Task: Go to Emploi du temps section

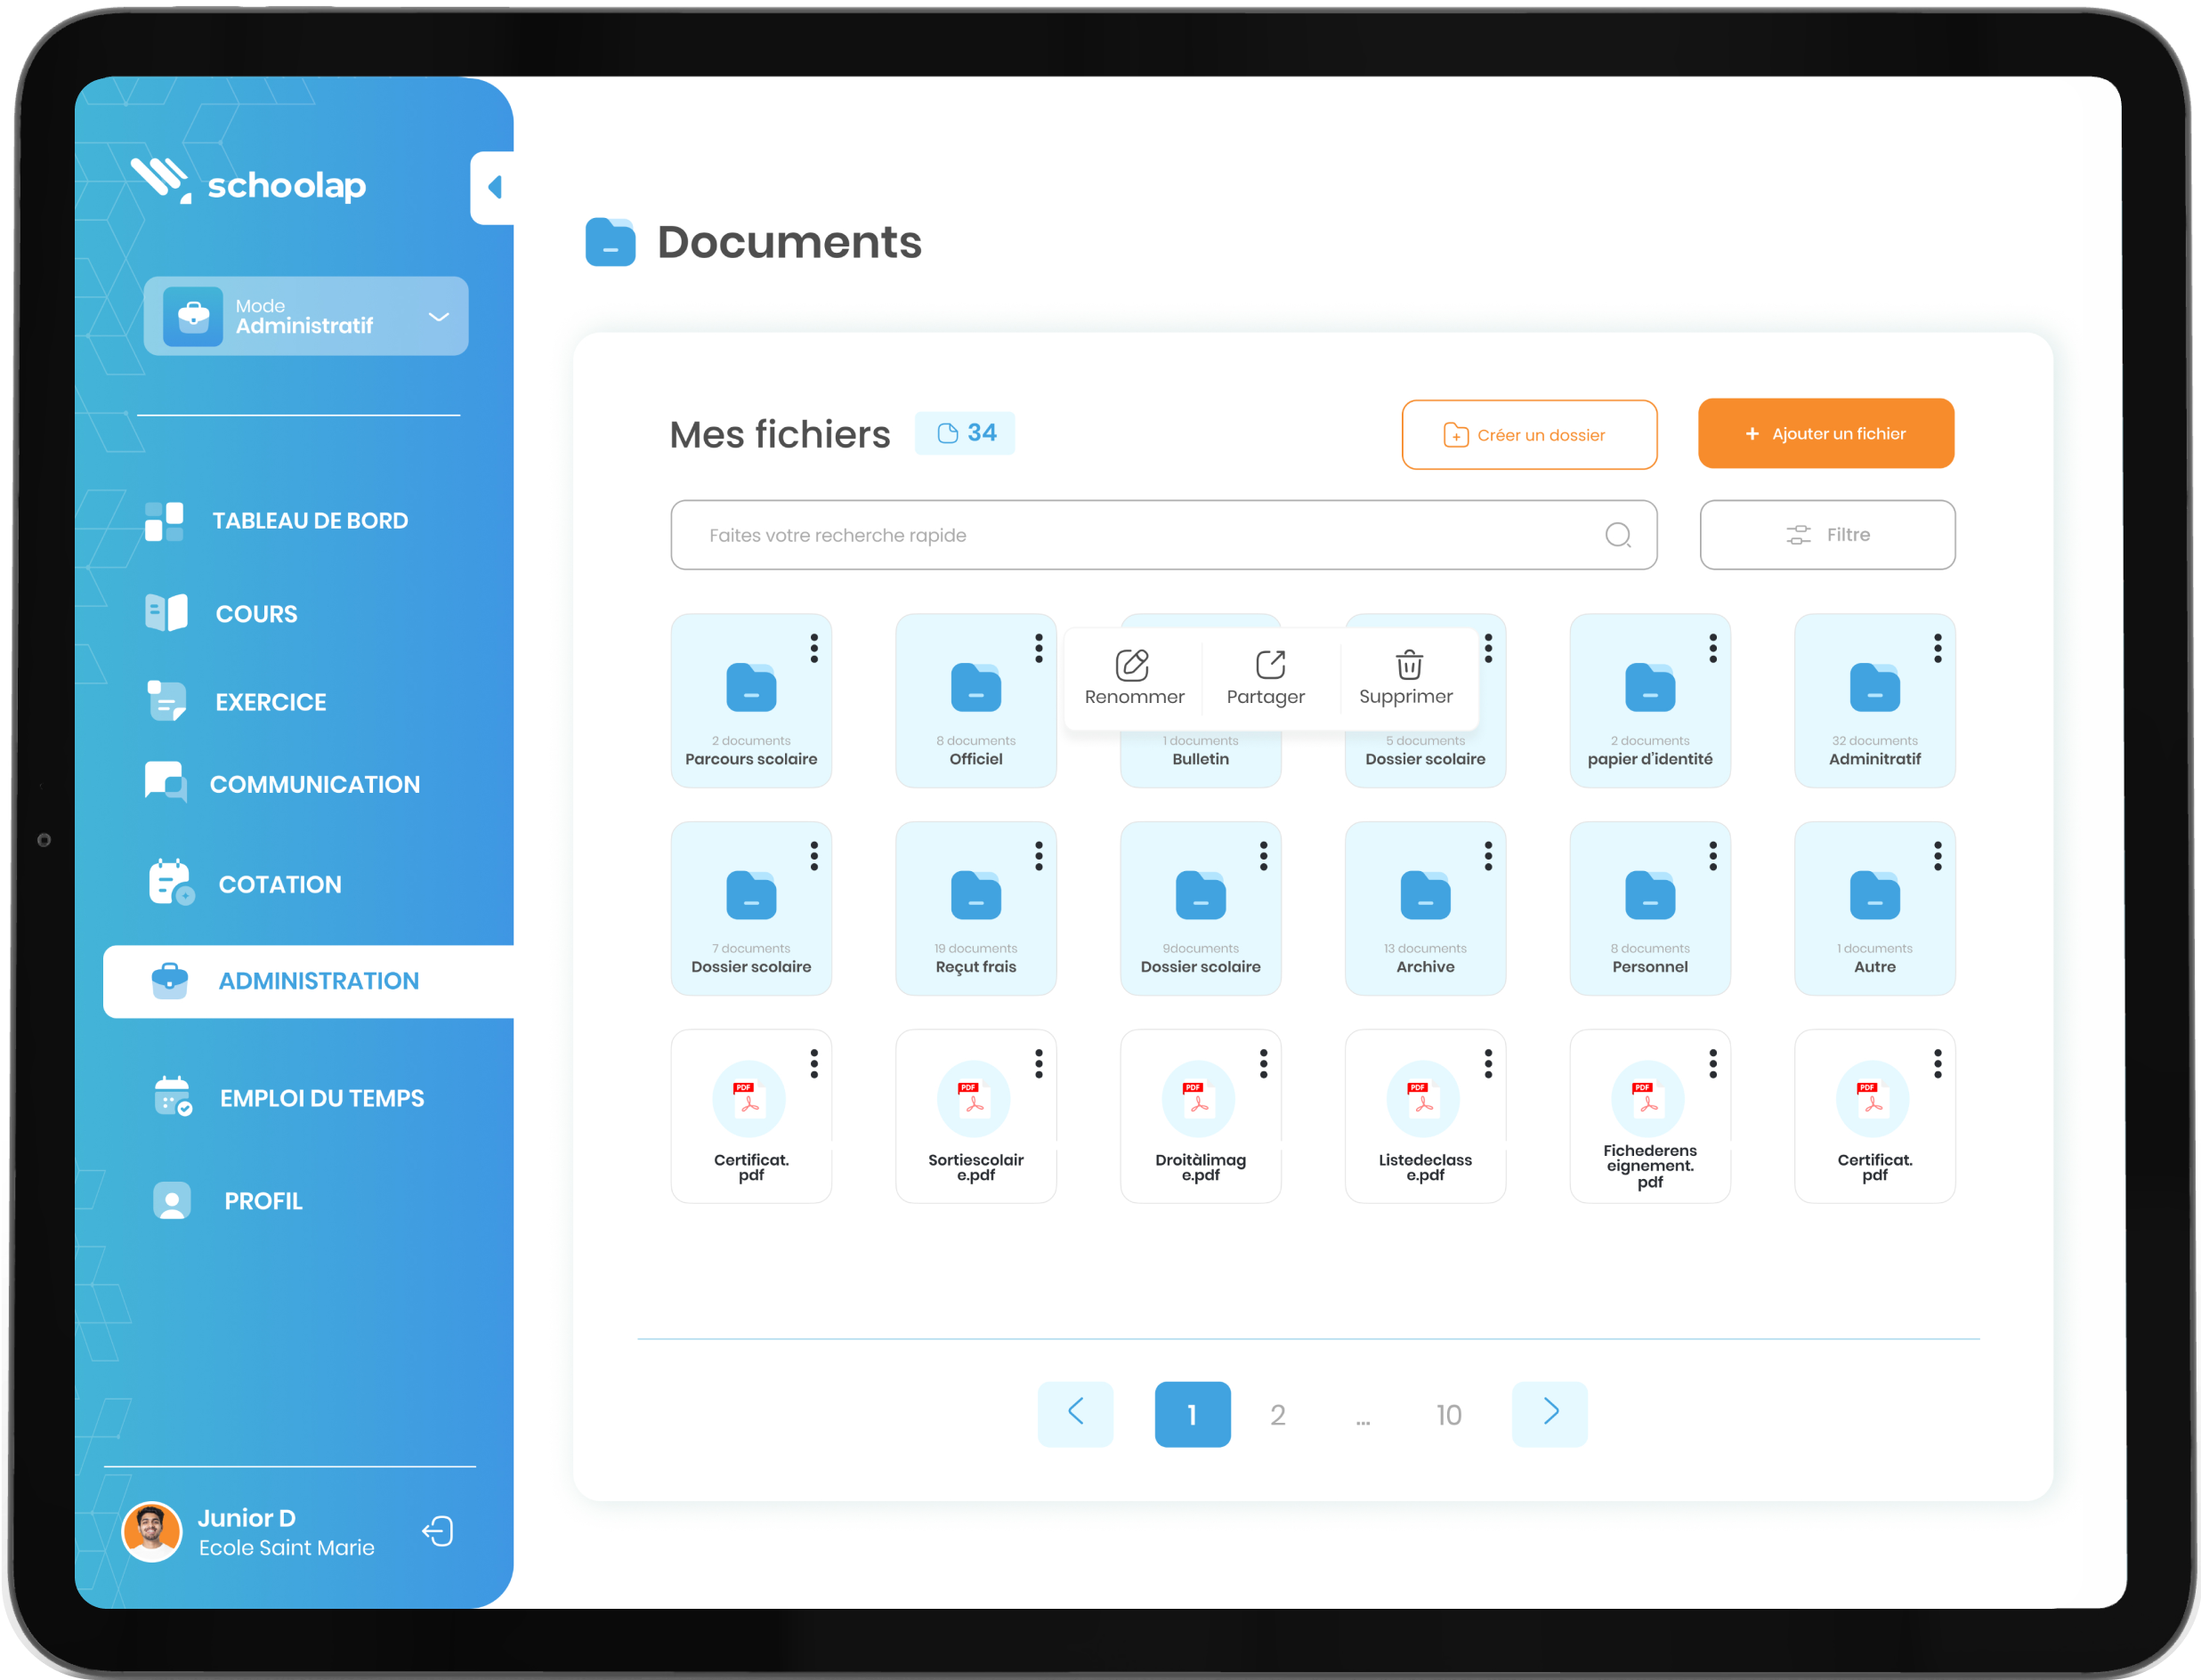Action: 321,1098
